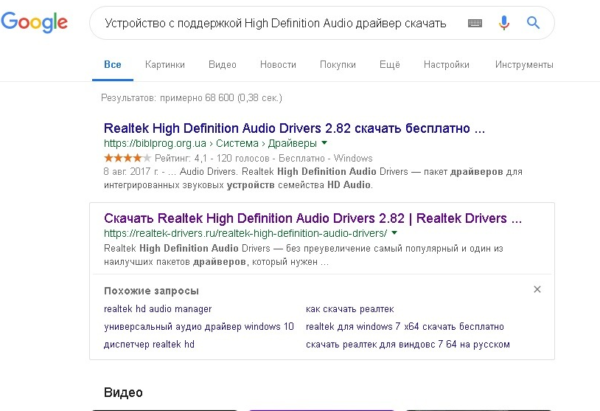Click inside the search query field
The image size is (600, 411).
(276, 23)
